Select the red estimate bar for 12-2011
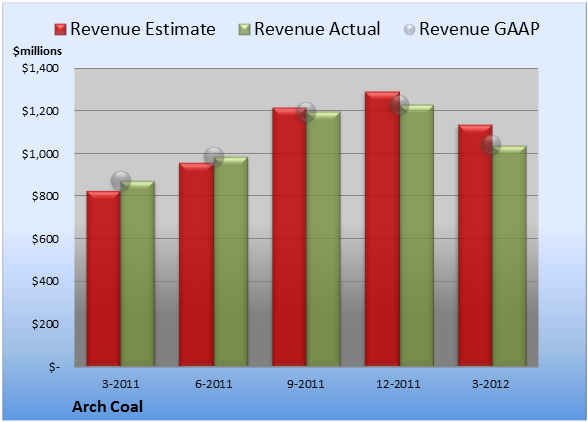 coord(382,229)
